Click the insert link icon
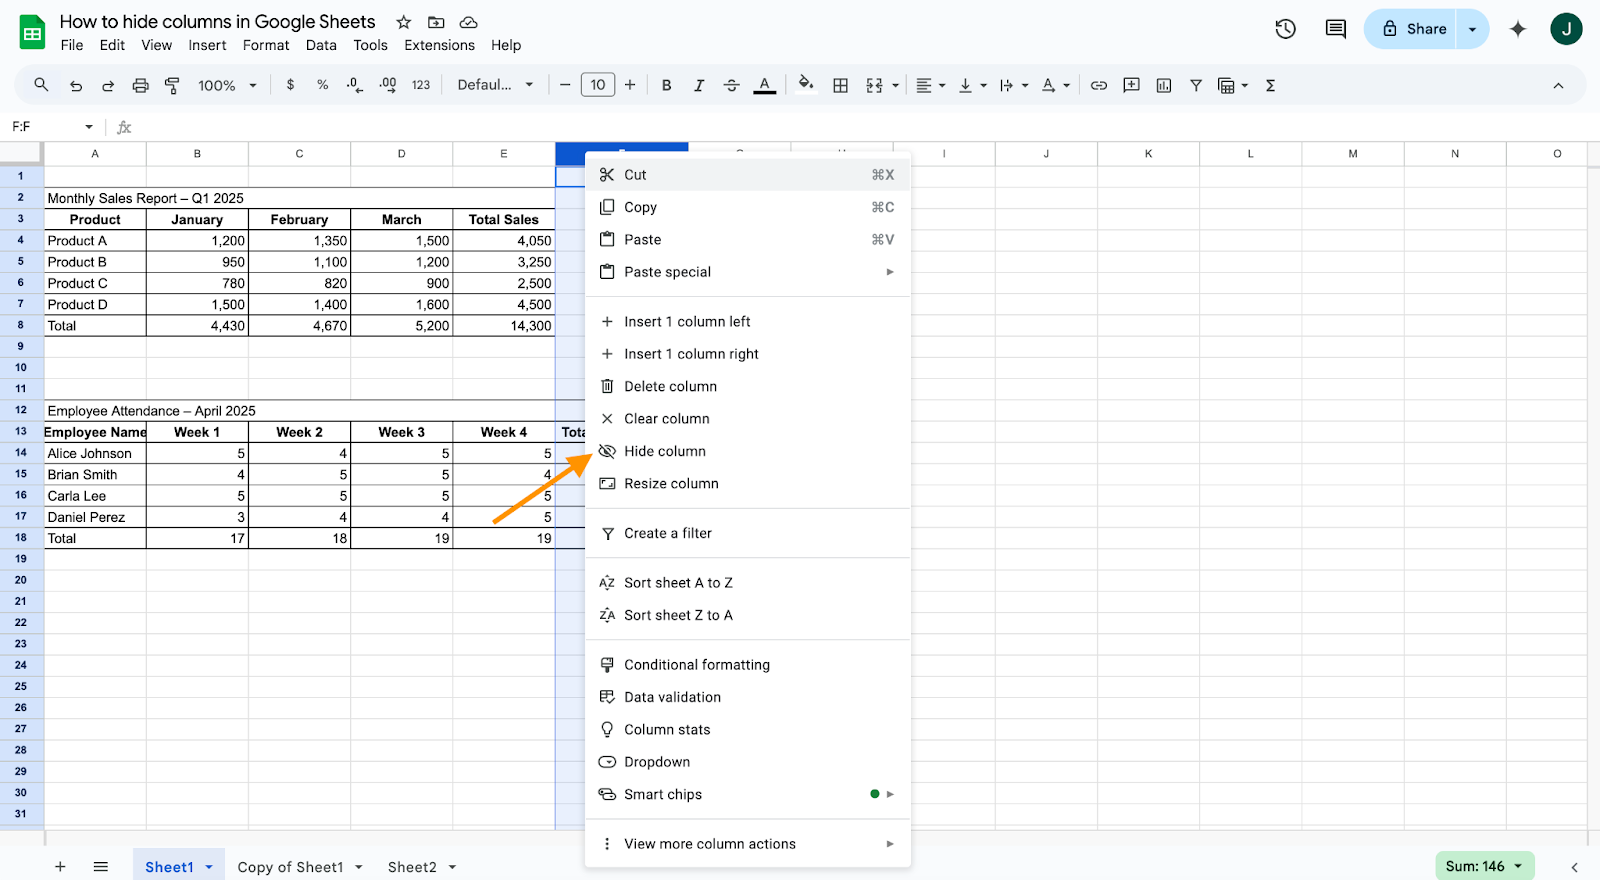 (x=1098, y=86)
